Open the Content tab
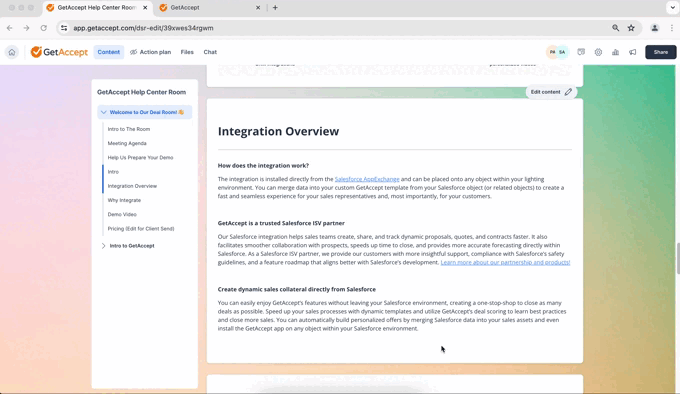The width and height of the screenshot is (680, 394). coord(108,52)
